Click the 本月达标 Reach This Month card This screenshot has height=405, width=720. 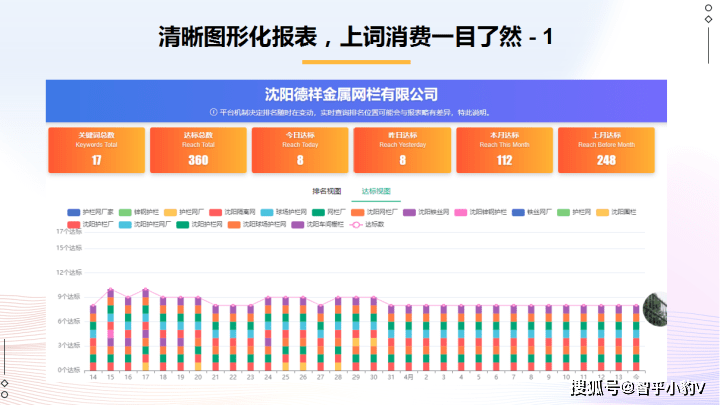[504, 150]
